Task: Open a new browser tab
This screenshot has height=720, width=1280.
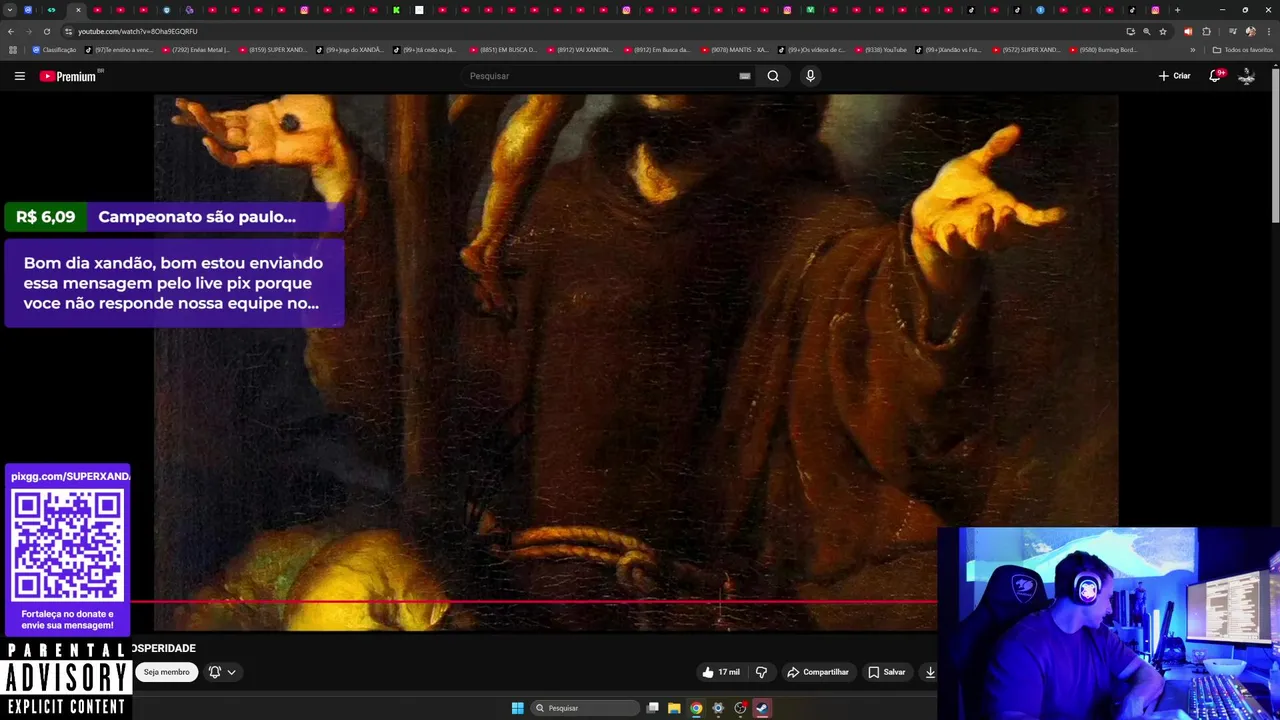Action: click(x=1177, y=10)
